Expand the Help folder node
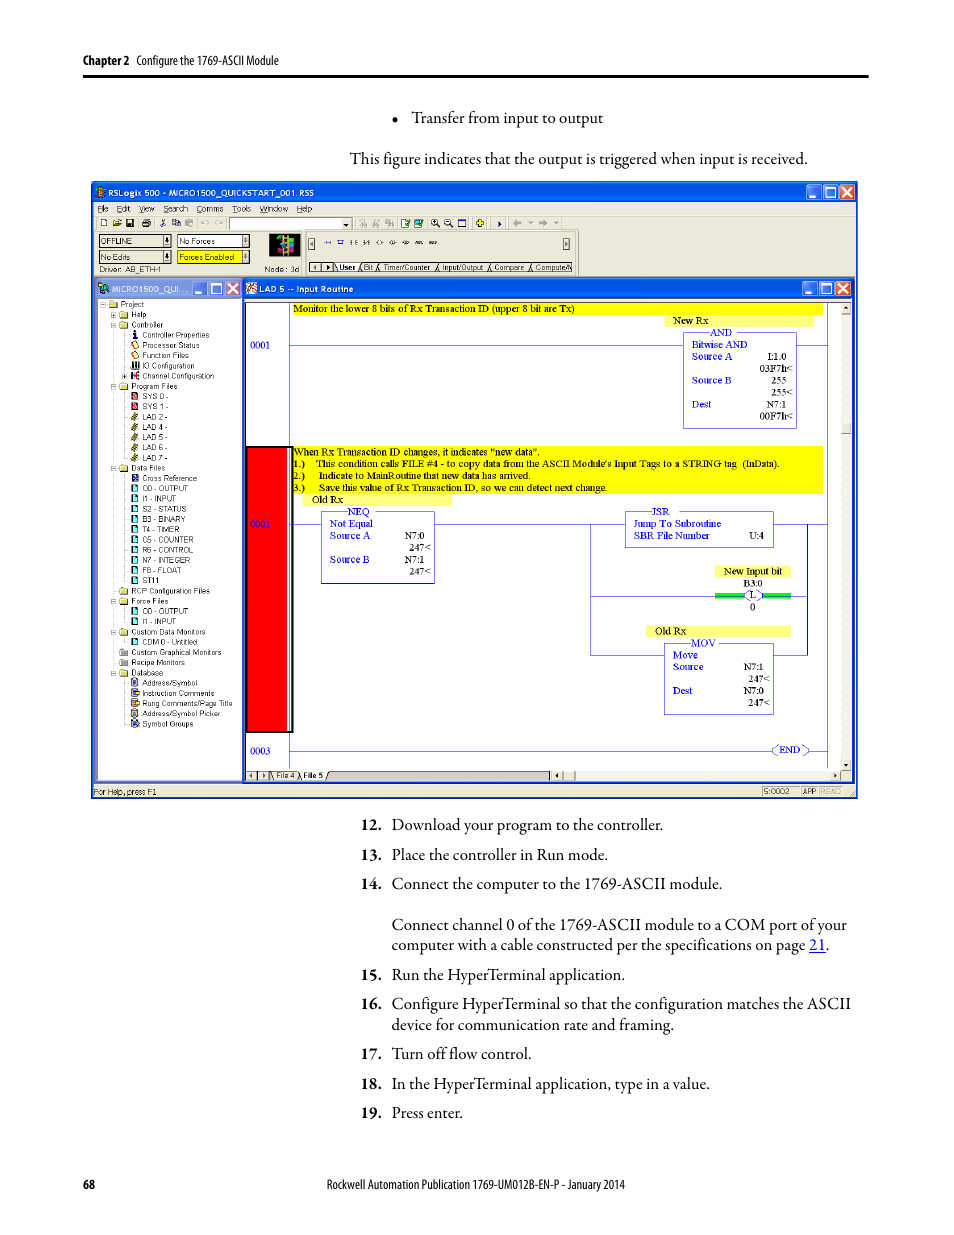 [x=113, y=315]
